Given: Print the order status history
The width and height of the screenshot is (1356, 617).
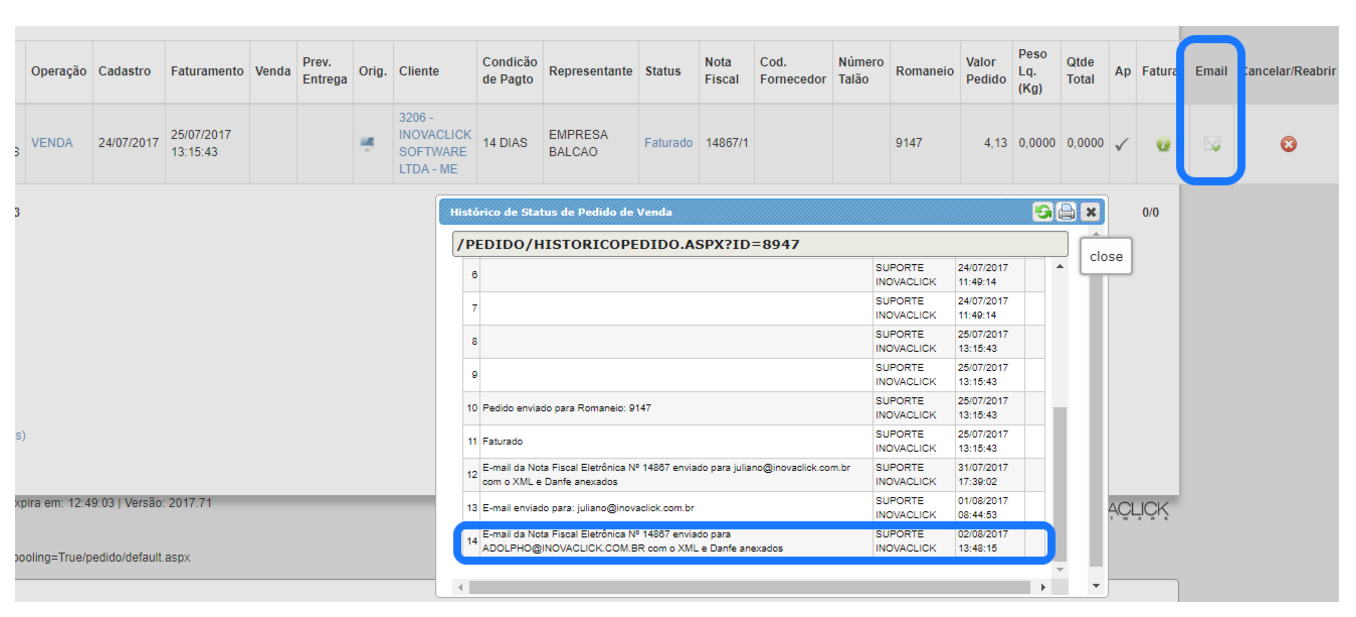Looking at the screenshot, I should [1066, 212].
